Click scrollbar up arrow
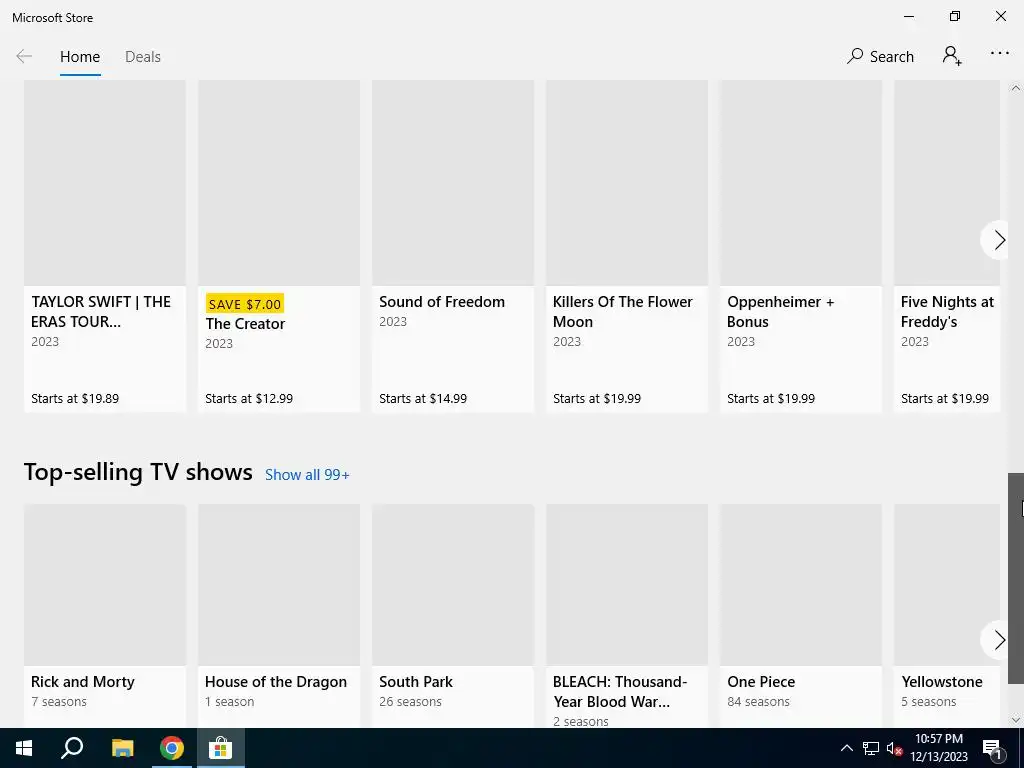The image size is (1024, 768). 1016,88
